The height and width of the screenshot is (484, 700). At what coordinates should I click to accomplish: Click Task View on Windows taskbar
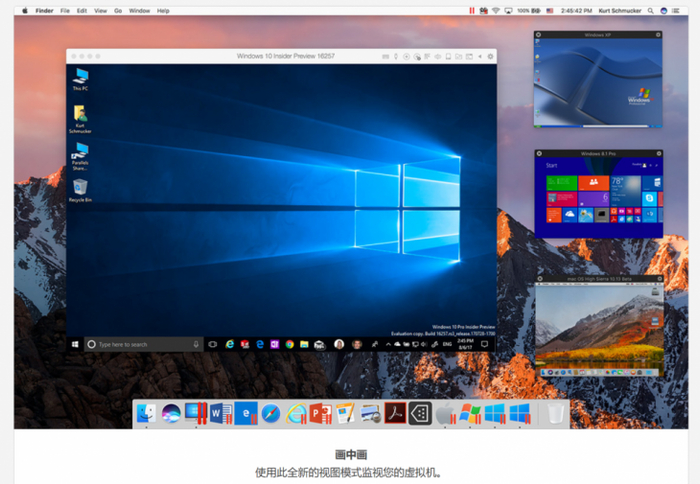(213, 344)
